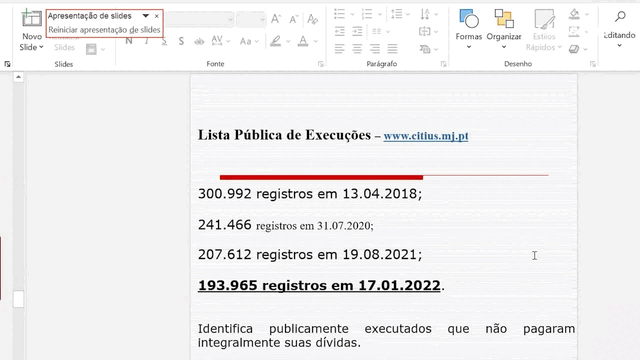
Task: Center the text
Action: tap(357, 49)
